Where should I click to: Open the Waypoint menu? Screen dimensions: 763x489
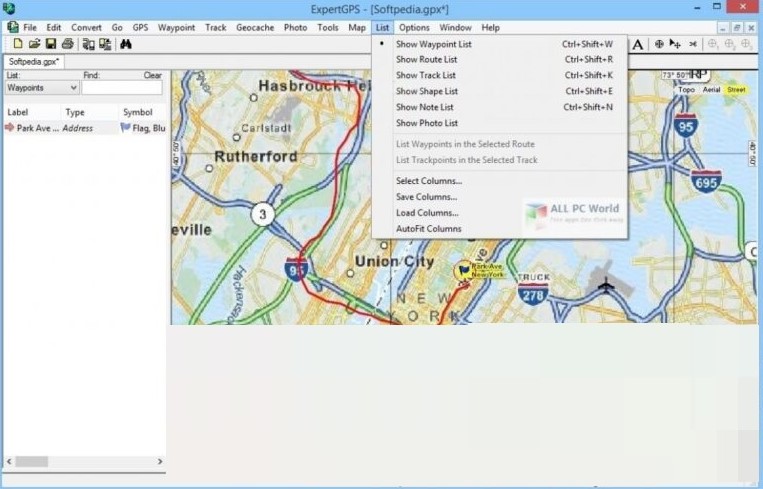click(176, 28)
